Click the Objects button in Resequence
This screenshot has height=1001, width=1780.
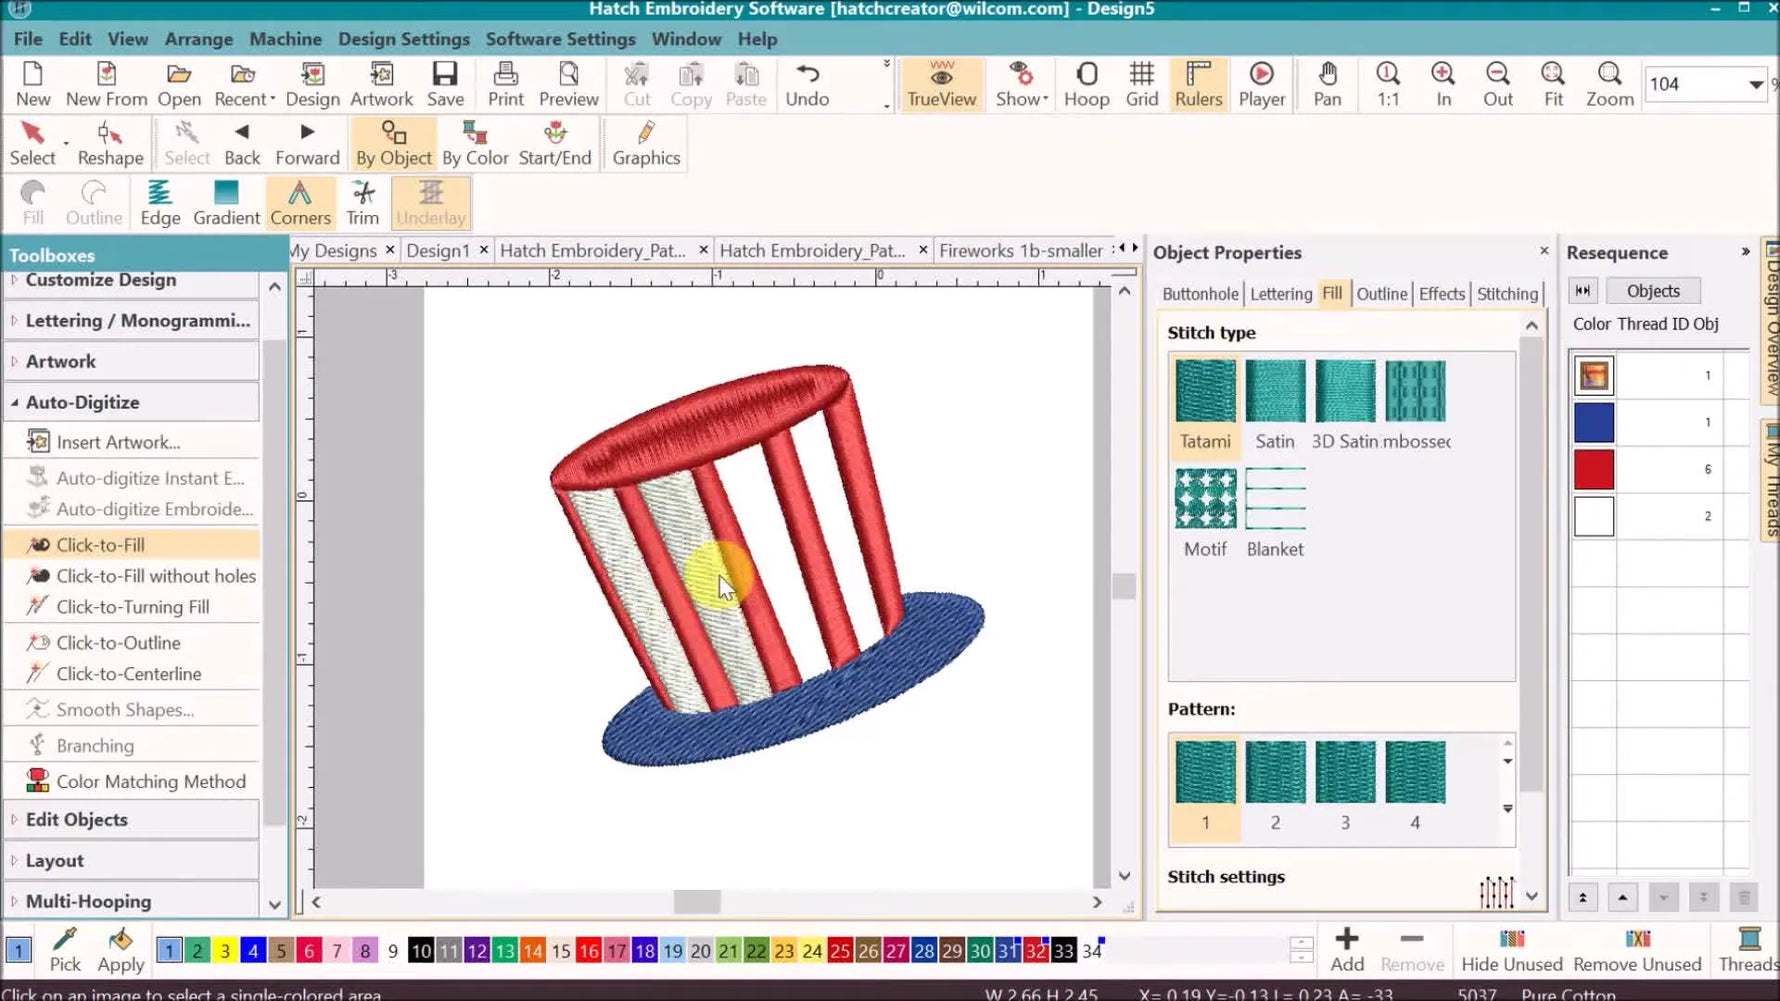pyautogui.click(x=1653, y=291)
